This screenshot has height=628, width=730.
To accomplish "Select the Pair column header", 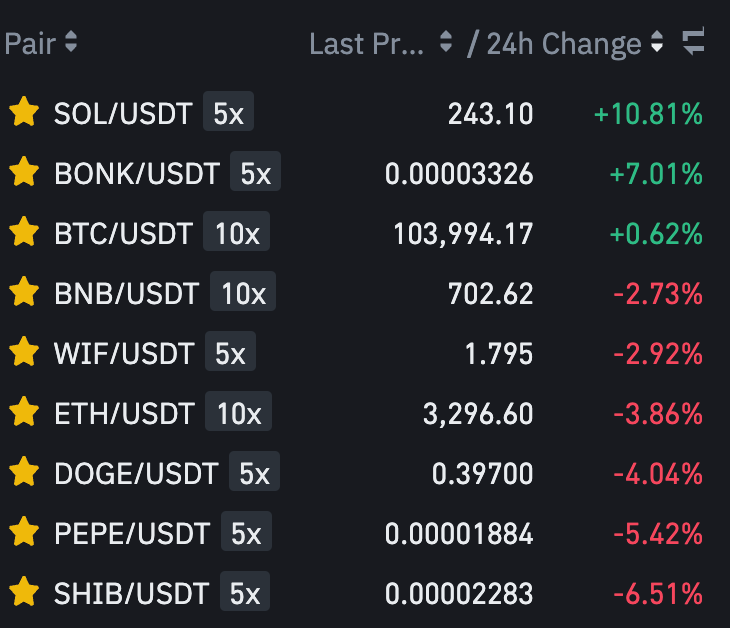I will point(30,44).
